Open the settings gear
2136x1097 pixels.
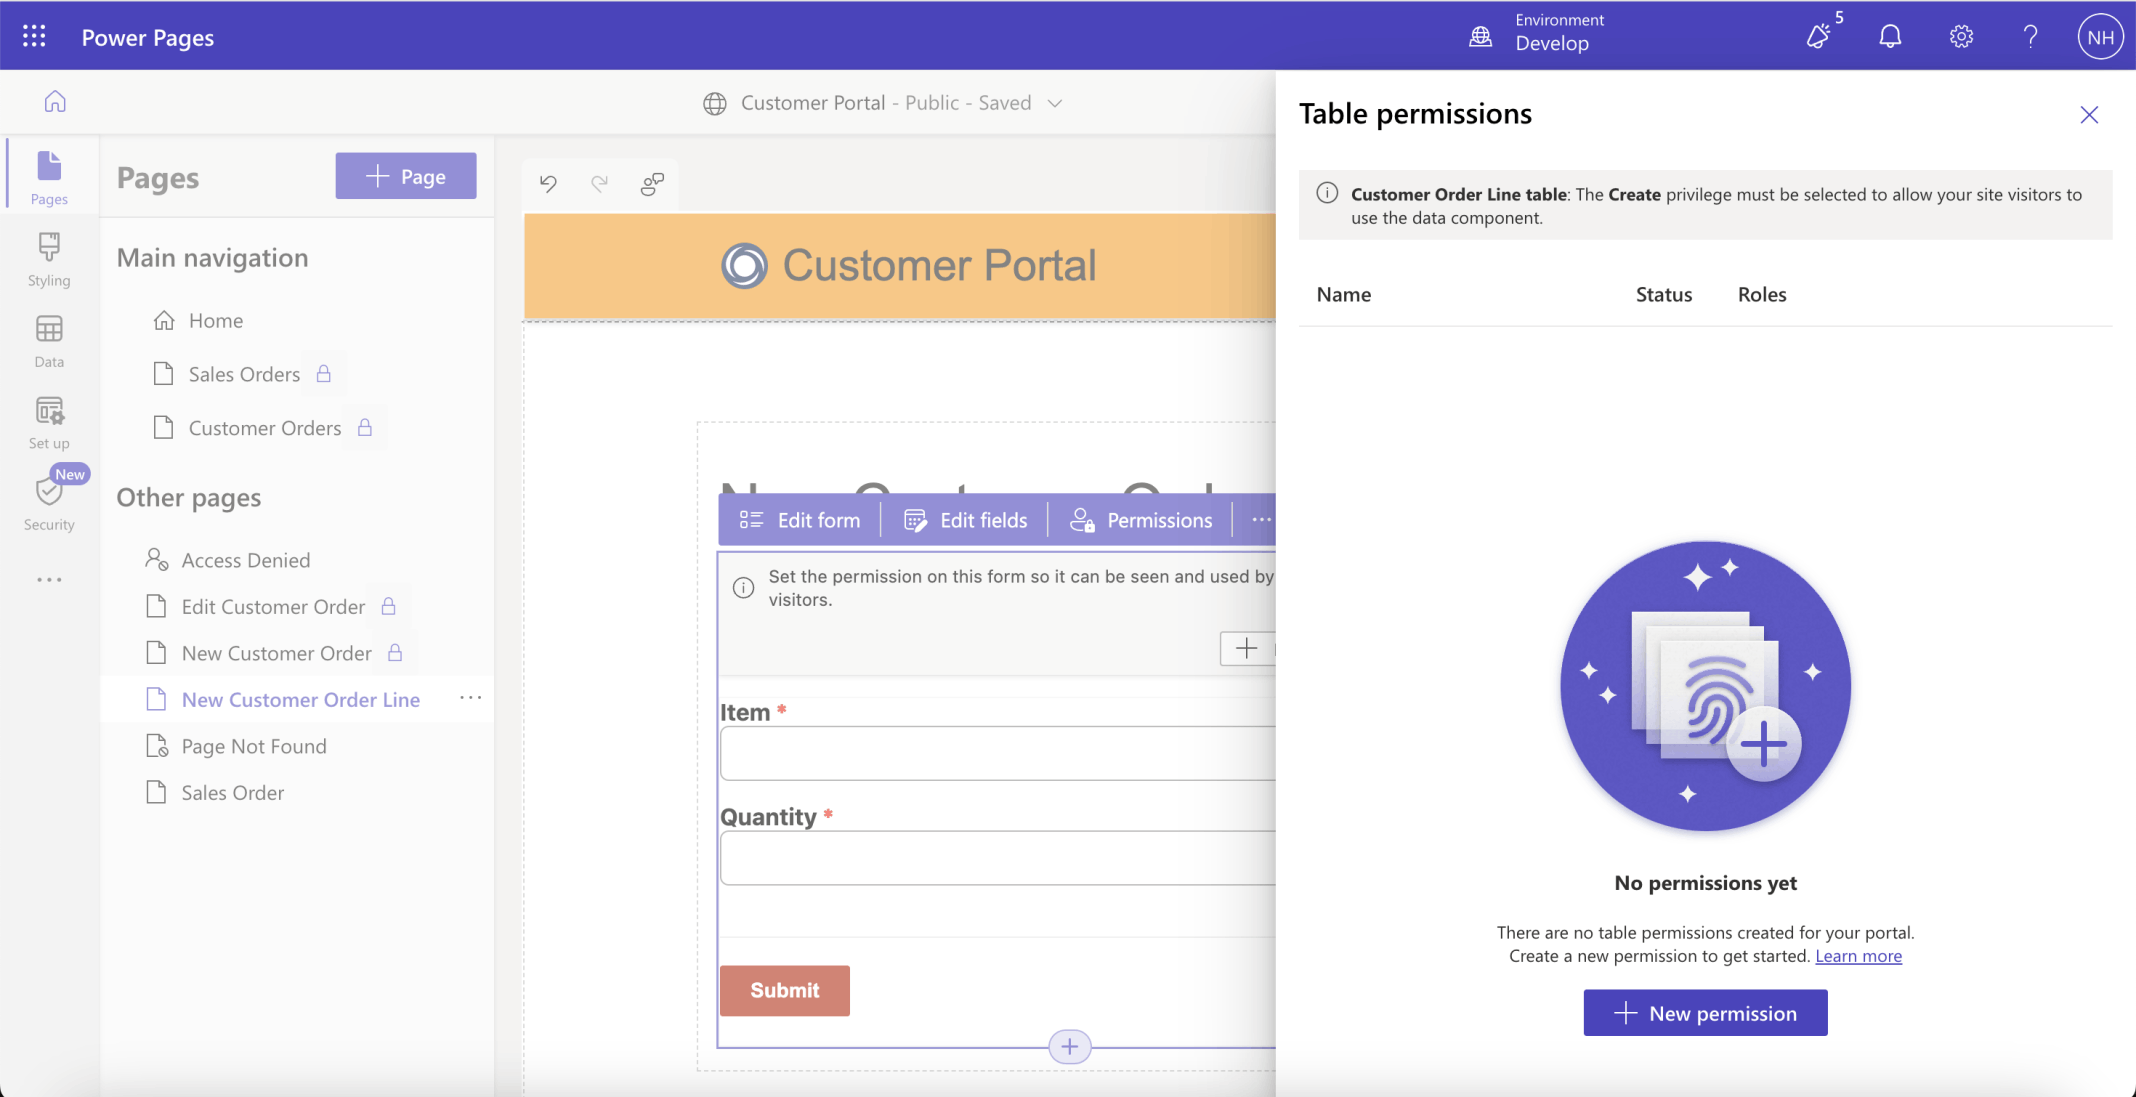click(1960, 37)
